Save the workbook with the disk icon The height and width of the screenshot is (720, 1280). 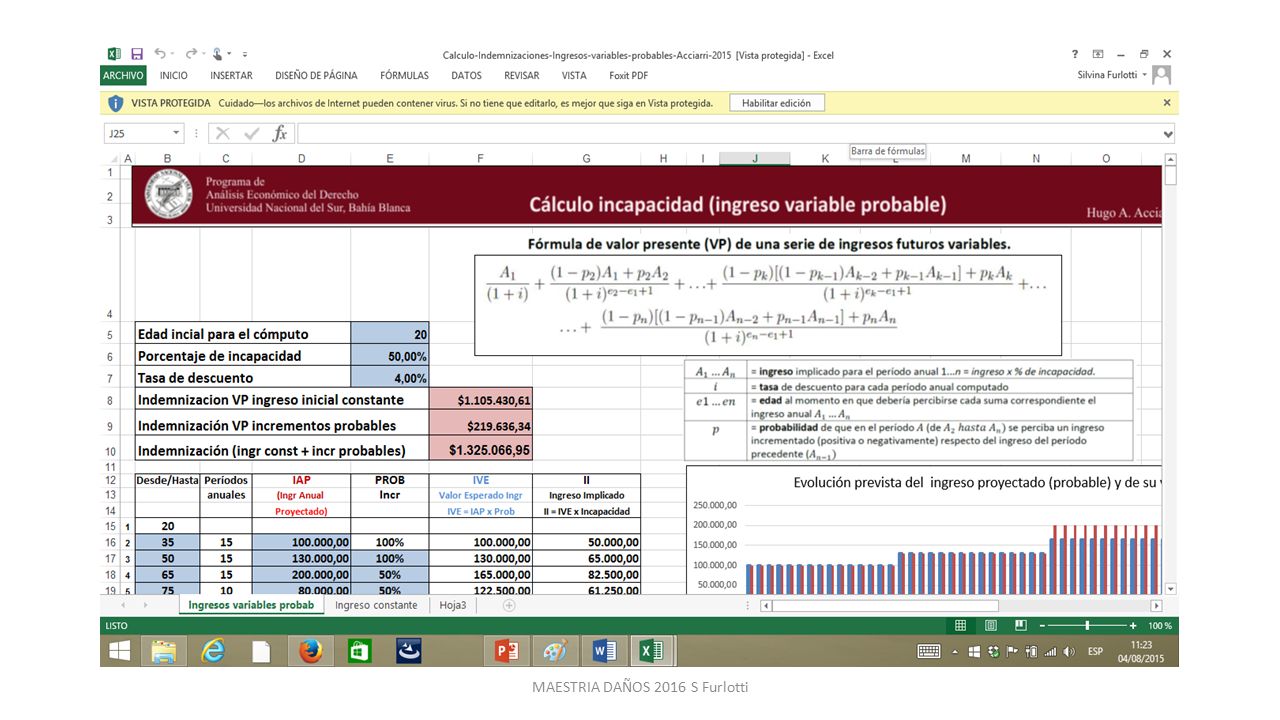(137, 54)
